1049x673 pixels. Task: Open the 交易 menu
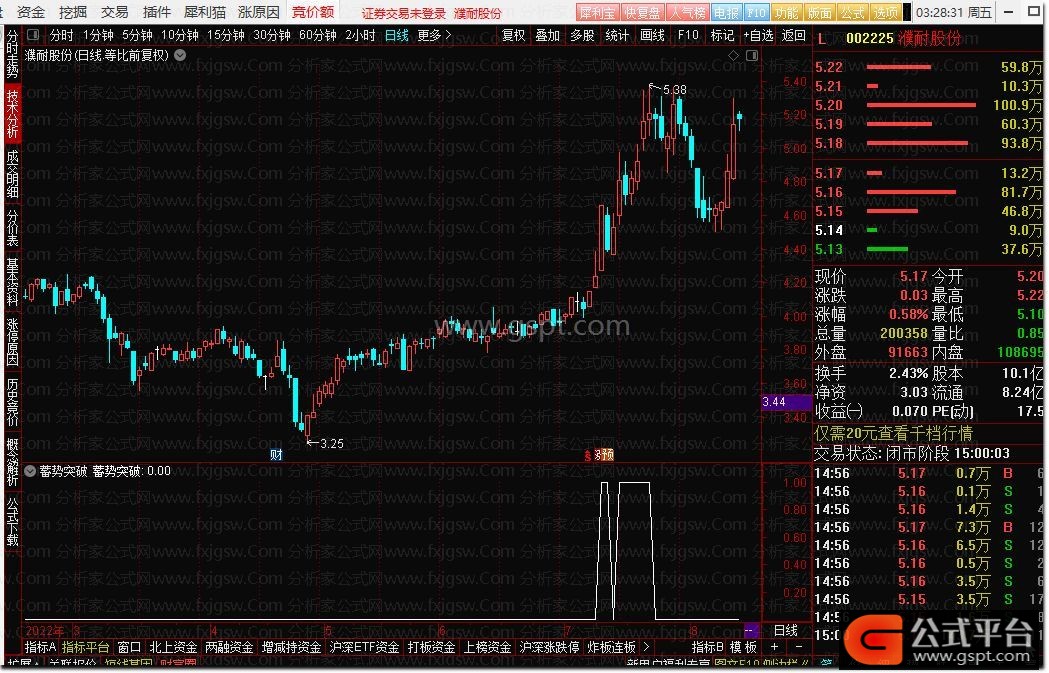point(114,12)
